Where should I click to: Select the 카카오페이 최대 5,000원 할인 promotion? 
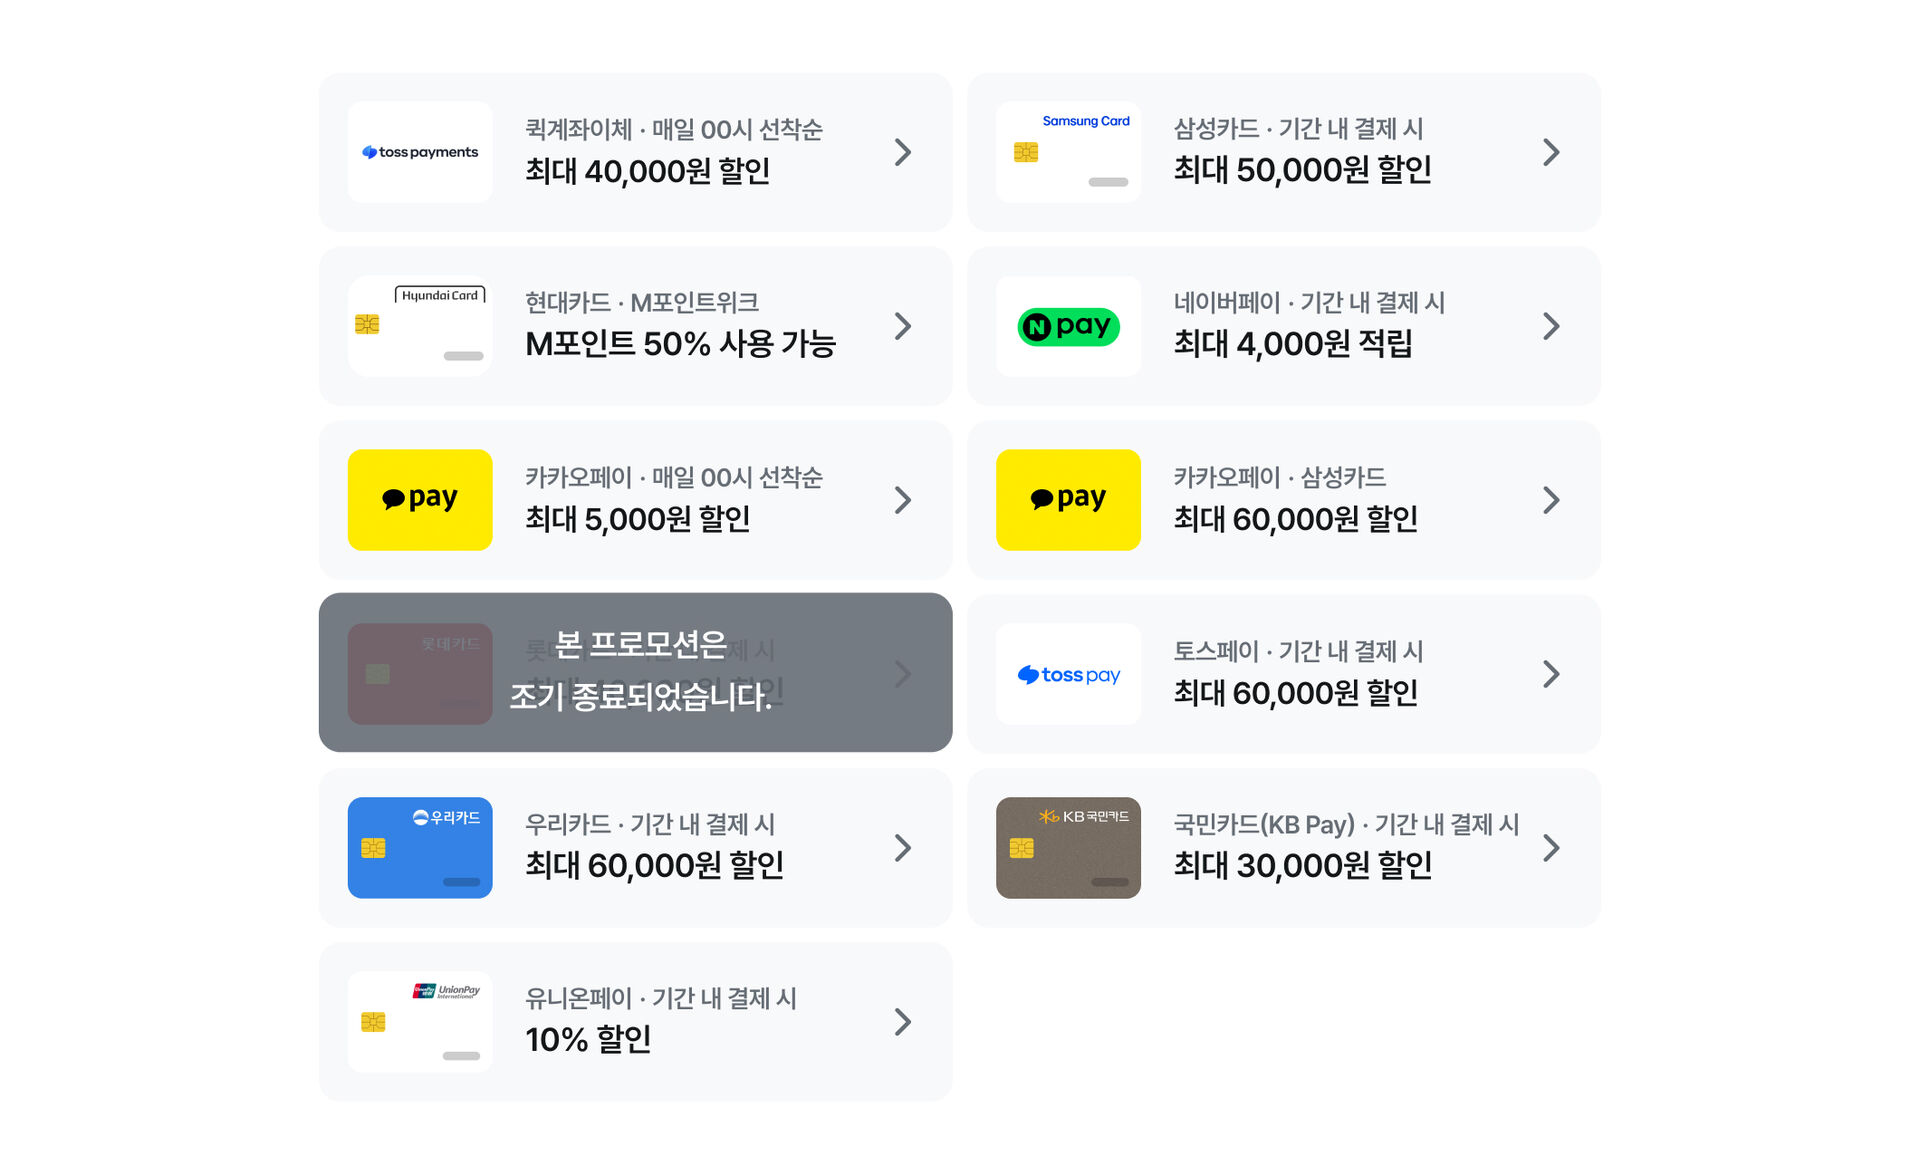pyautogui.click(x=636, y=500)
